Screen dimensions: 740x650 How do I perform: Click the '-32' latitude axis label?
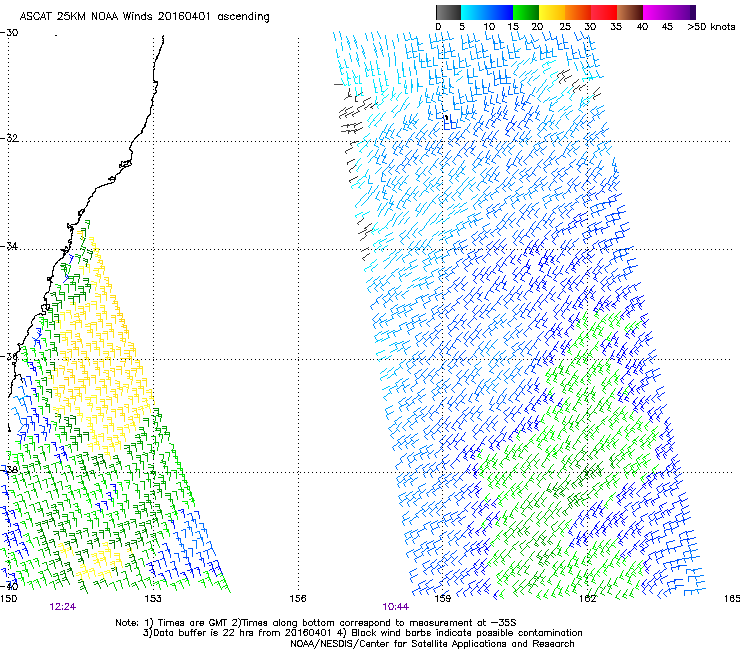tap(9, 138)
